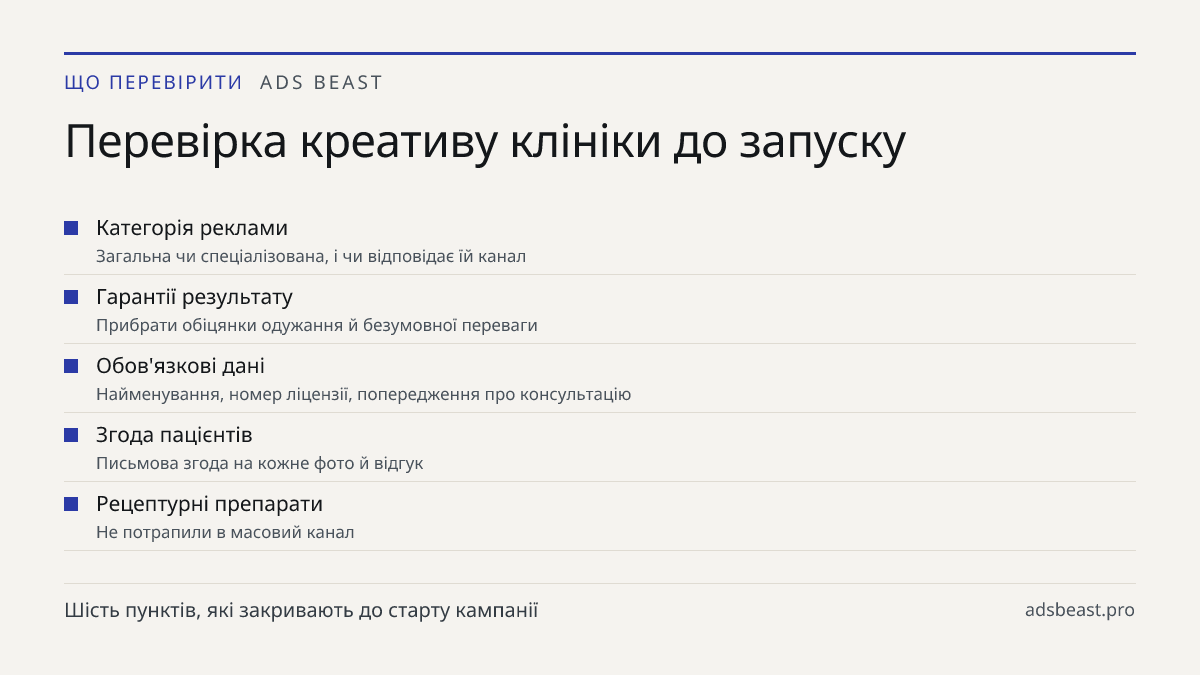
Task: Select the heading 'Категорія реклами'
Action: point(192,228)
